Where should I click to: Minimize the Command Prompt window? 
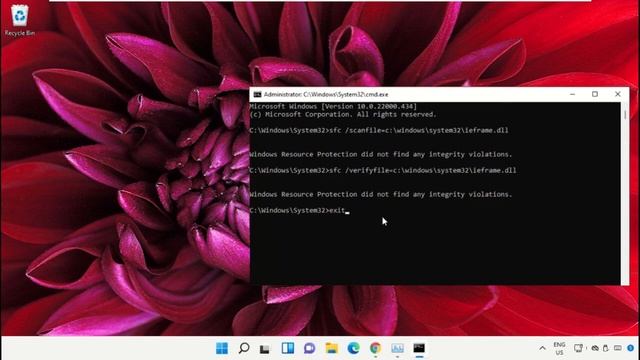pos(572,94)
